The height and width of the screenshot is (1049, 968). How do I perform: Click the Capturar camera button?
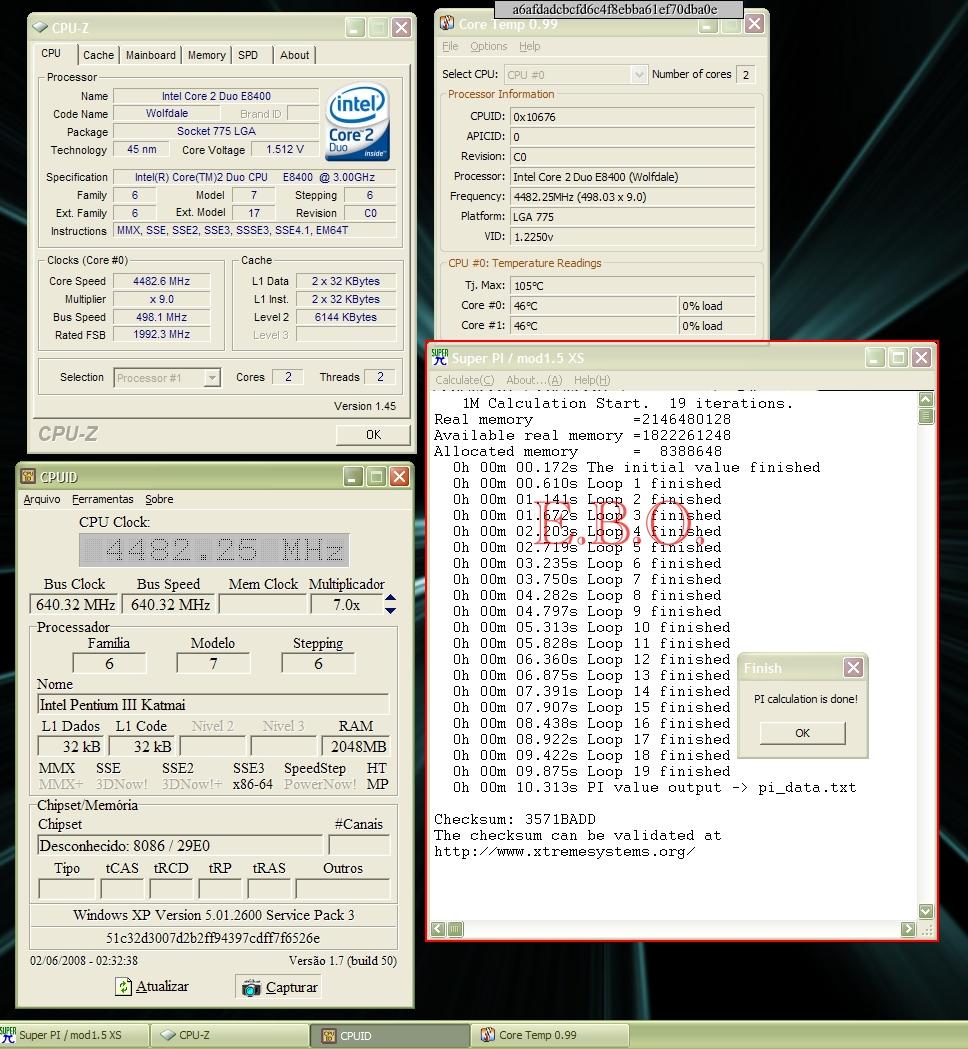tap(279, 987)
